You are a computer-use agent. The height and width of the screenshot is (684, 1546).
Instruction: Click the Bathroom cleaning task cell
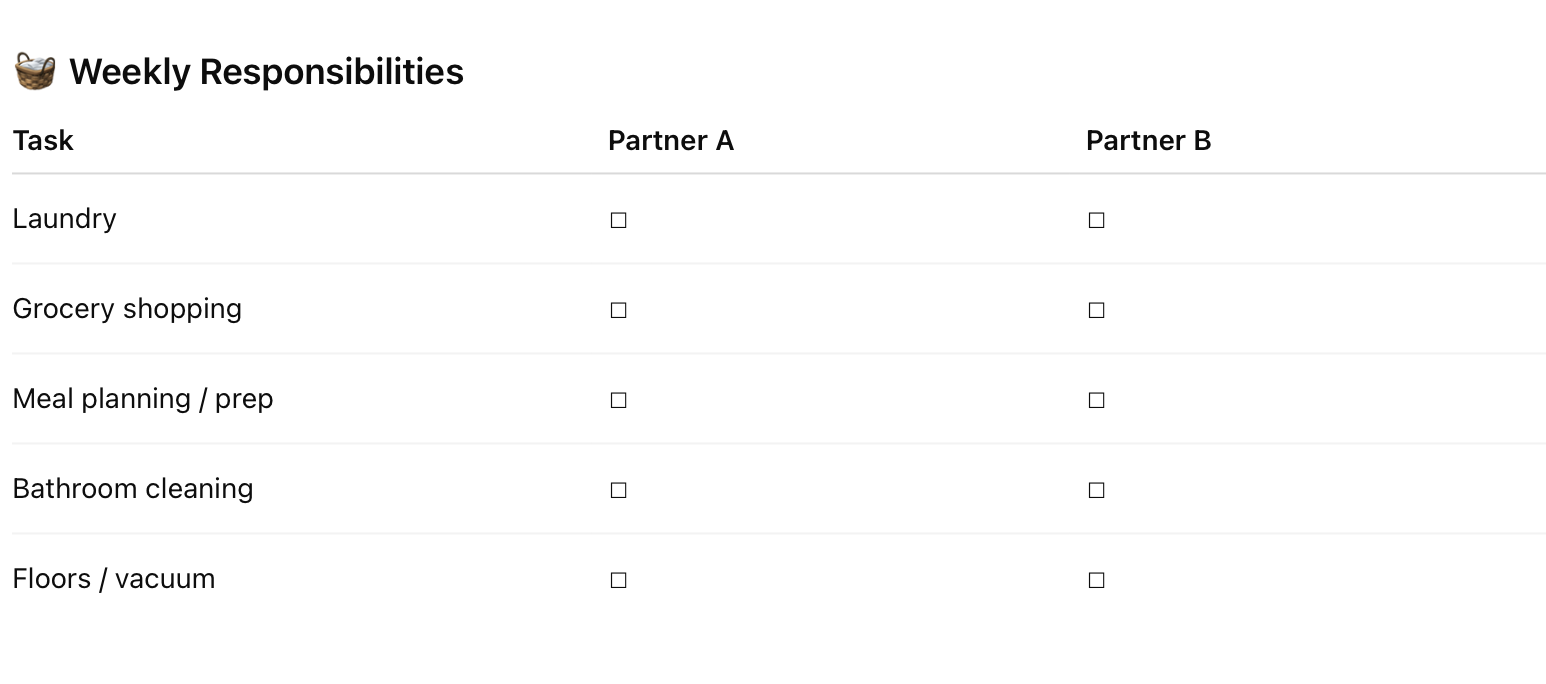133,489
